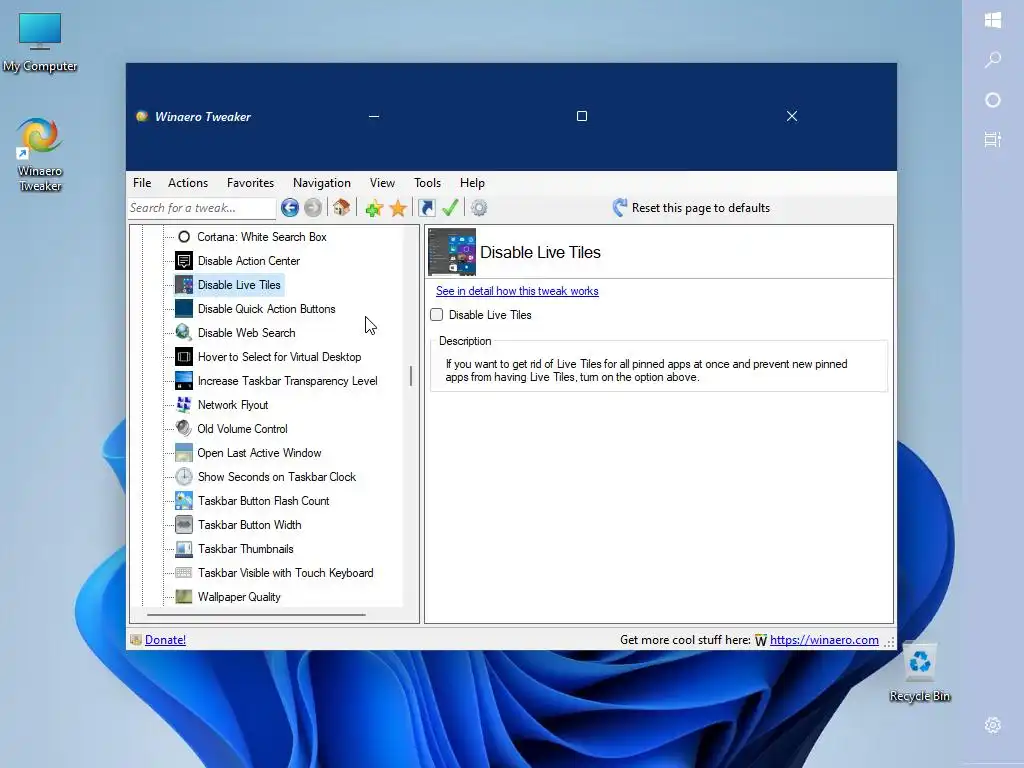Select 'Disable Web Search' tree text
The height and width of the screenshot is (768, 1024).
click(246, 332)
